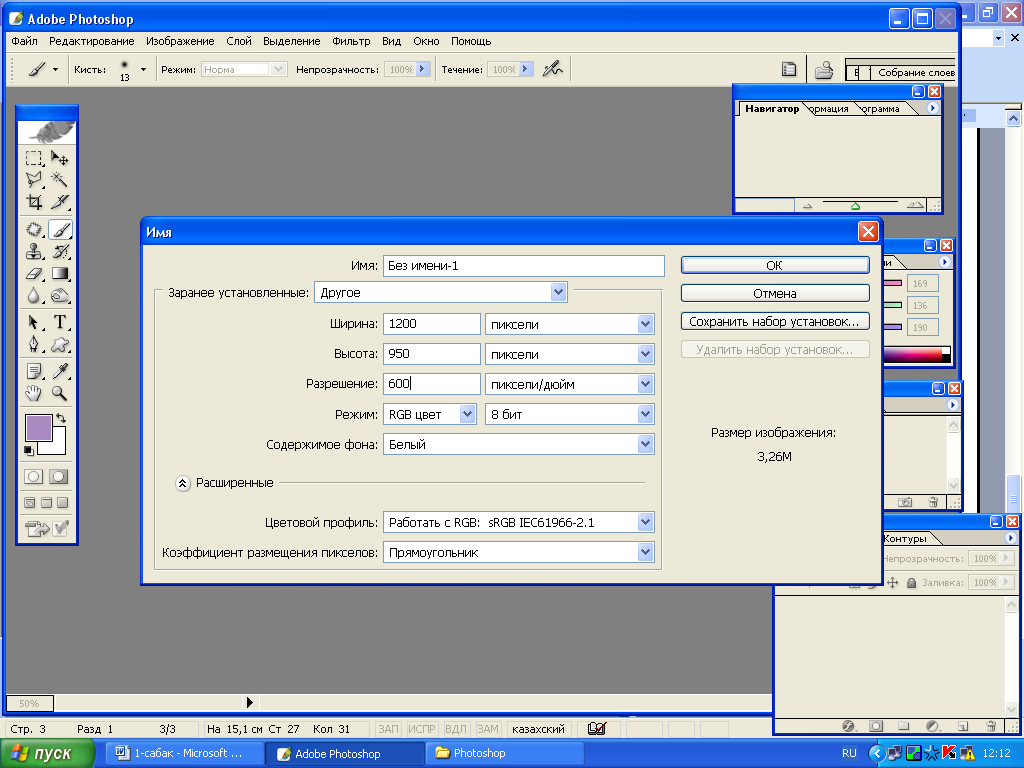Select the Type tool

[x=59, y=322]
